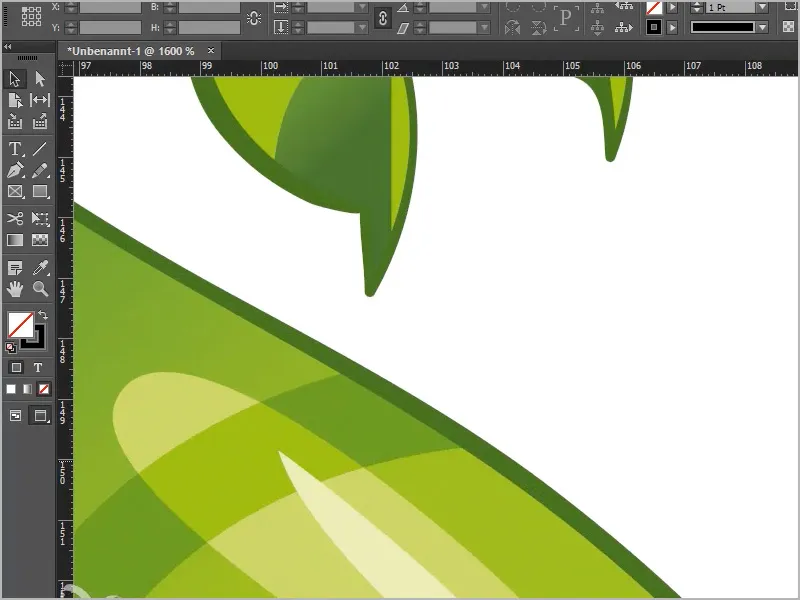Select the Scissors tool

[15, 218]
